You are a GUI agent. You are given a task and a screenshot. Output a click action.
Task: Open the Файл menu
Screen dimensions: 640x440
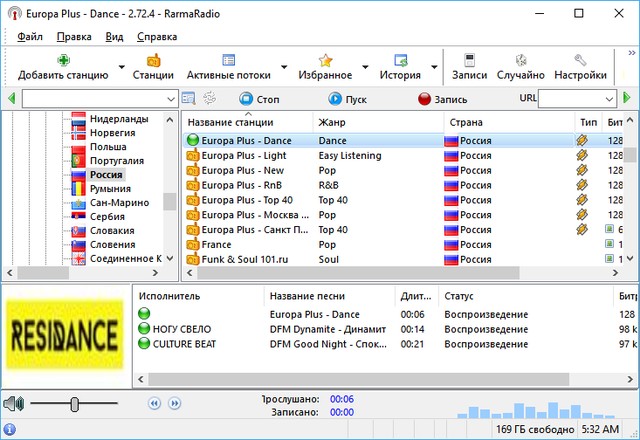(30, 36)
